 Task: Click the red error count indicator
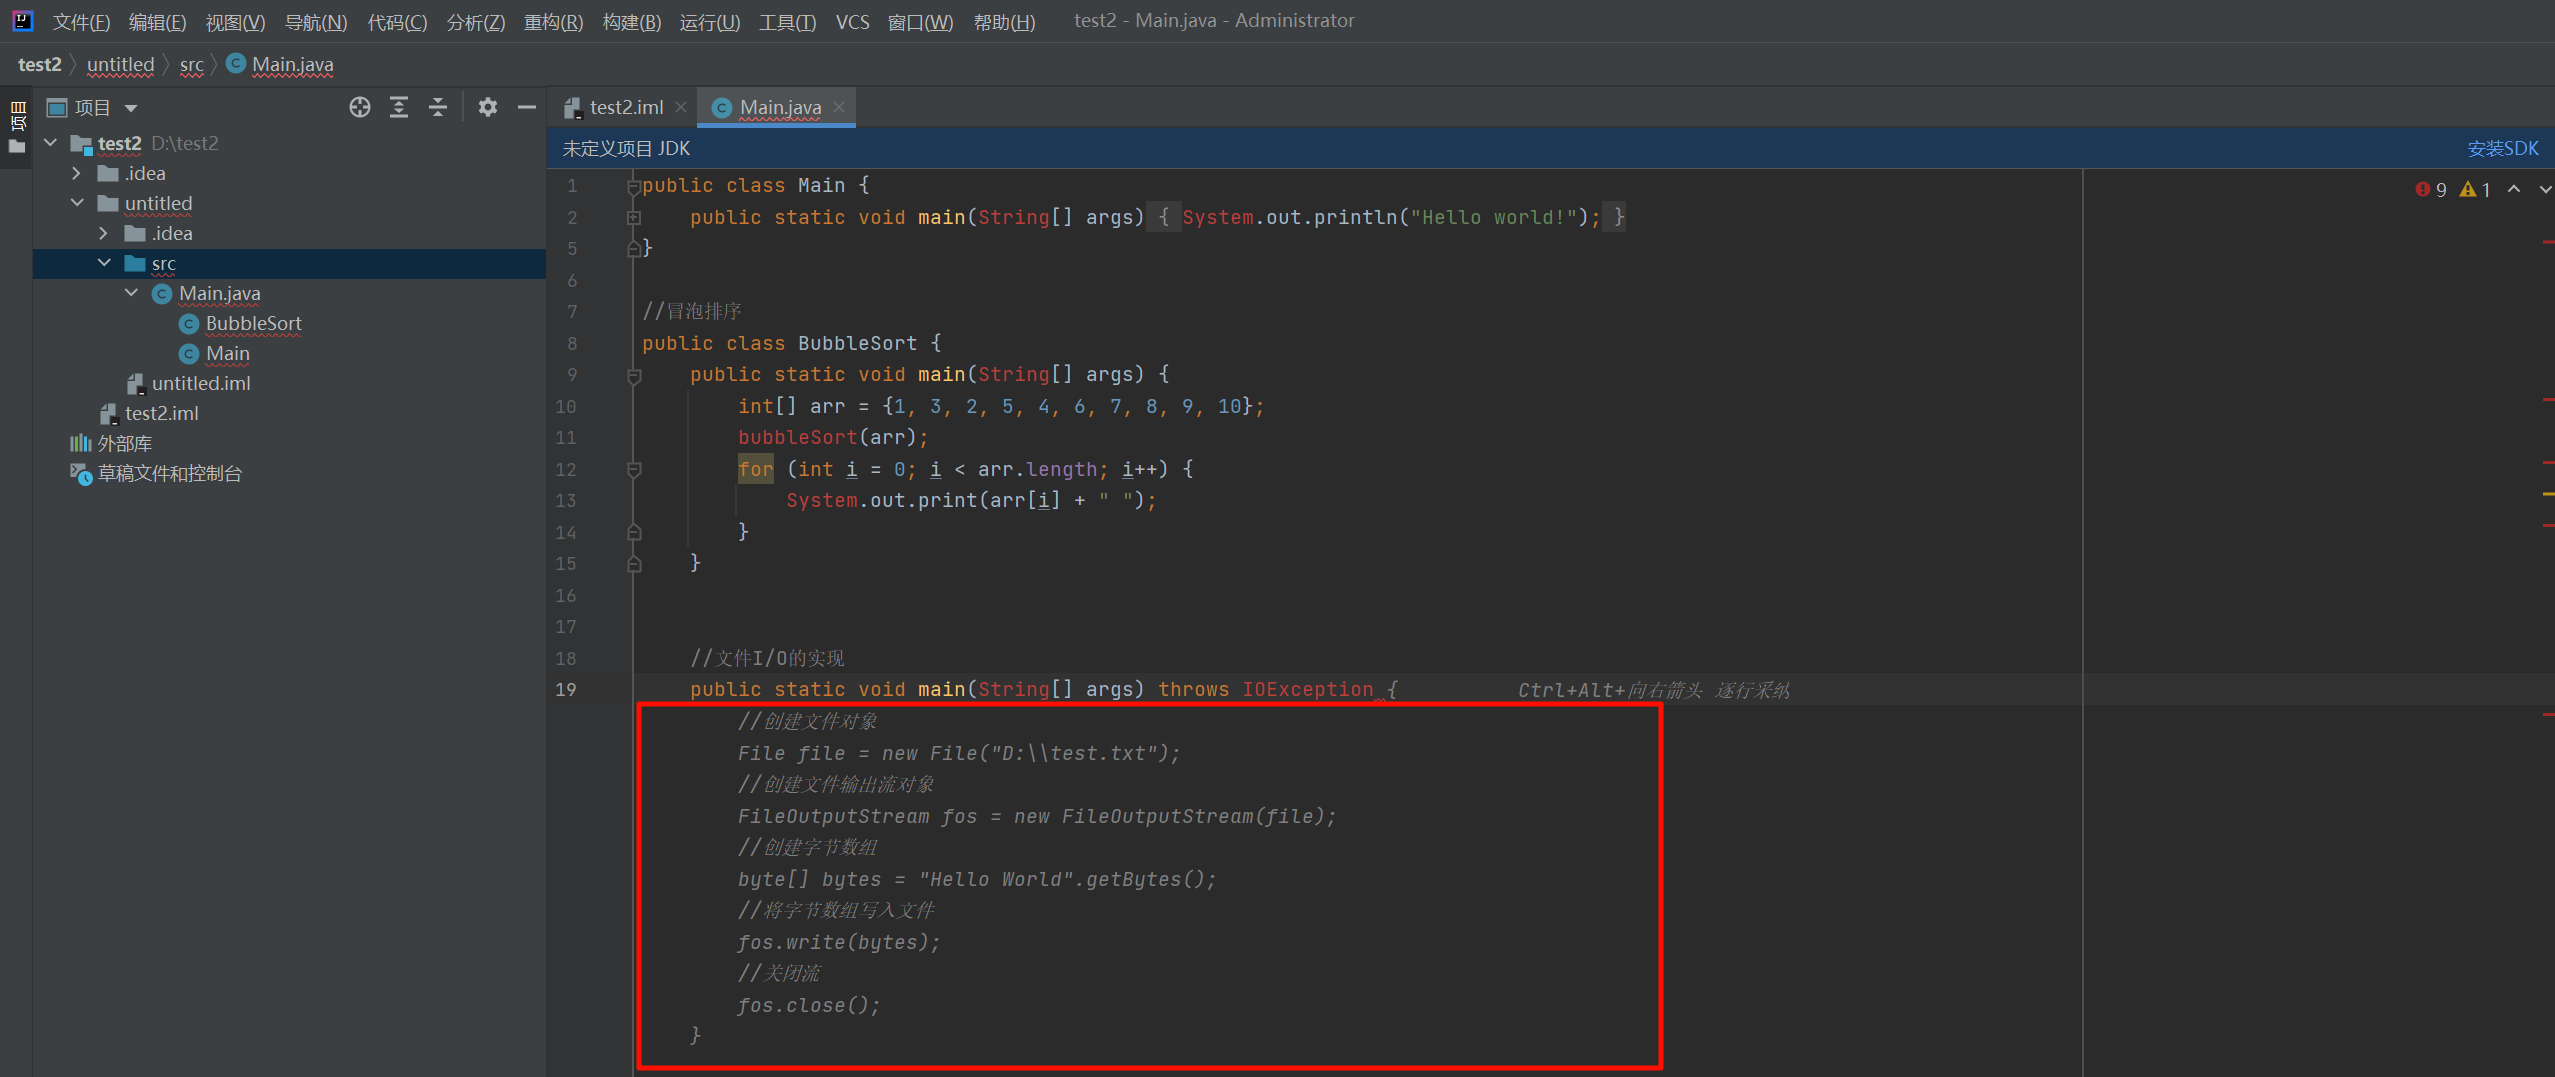(2430, 189)
